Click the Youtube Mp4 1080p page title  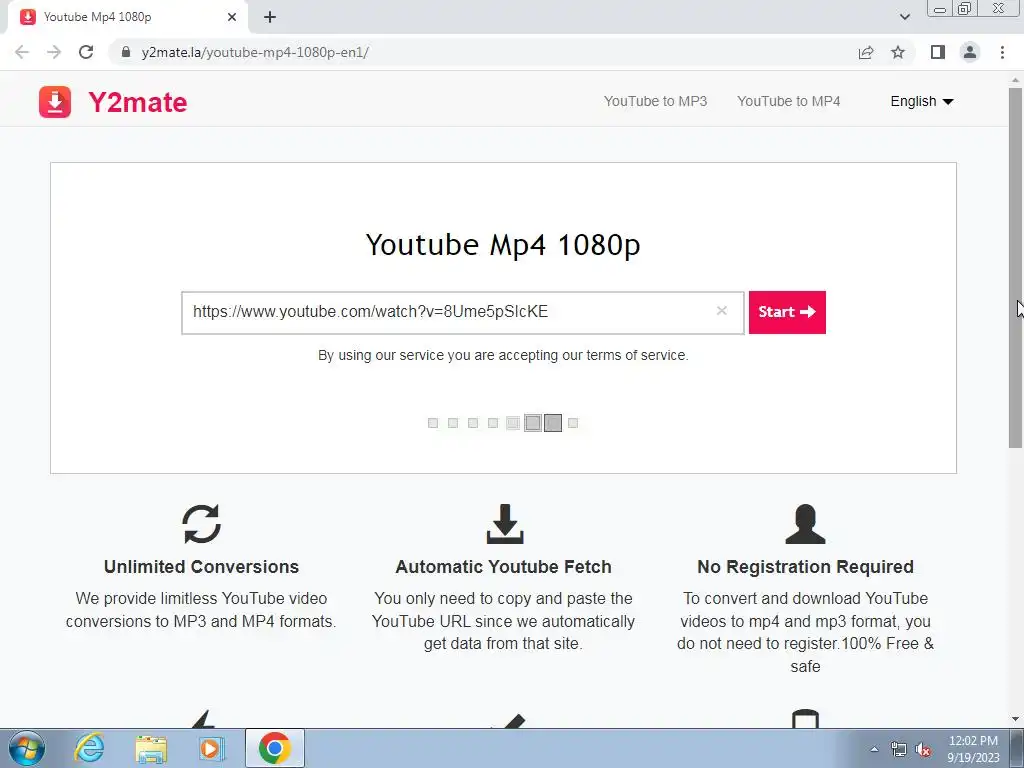click(503, 245)
